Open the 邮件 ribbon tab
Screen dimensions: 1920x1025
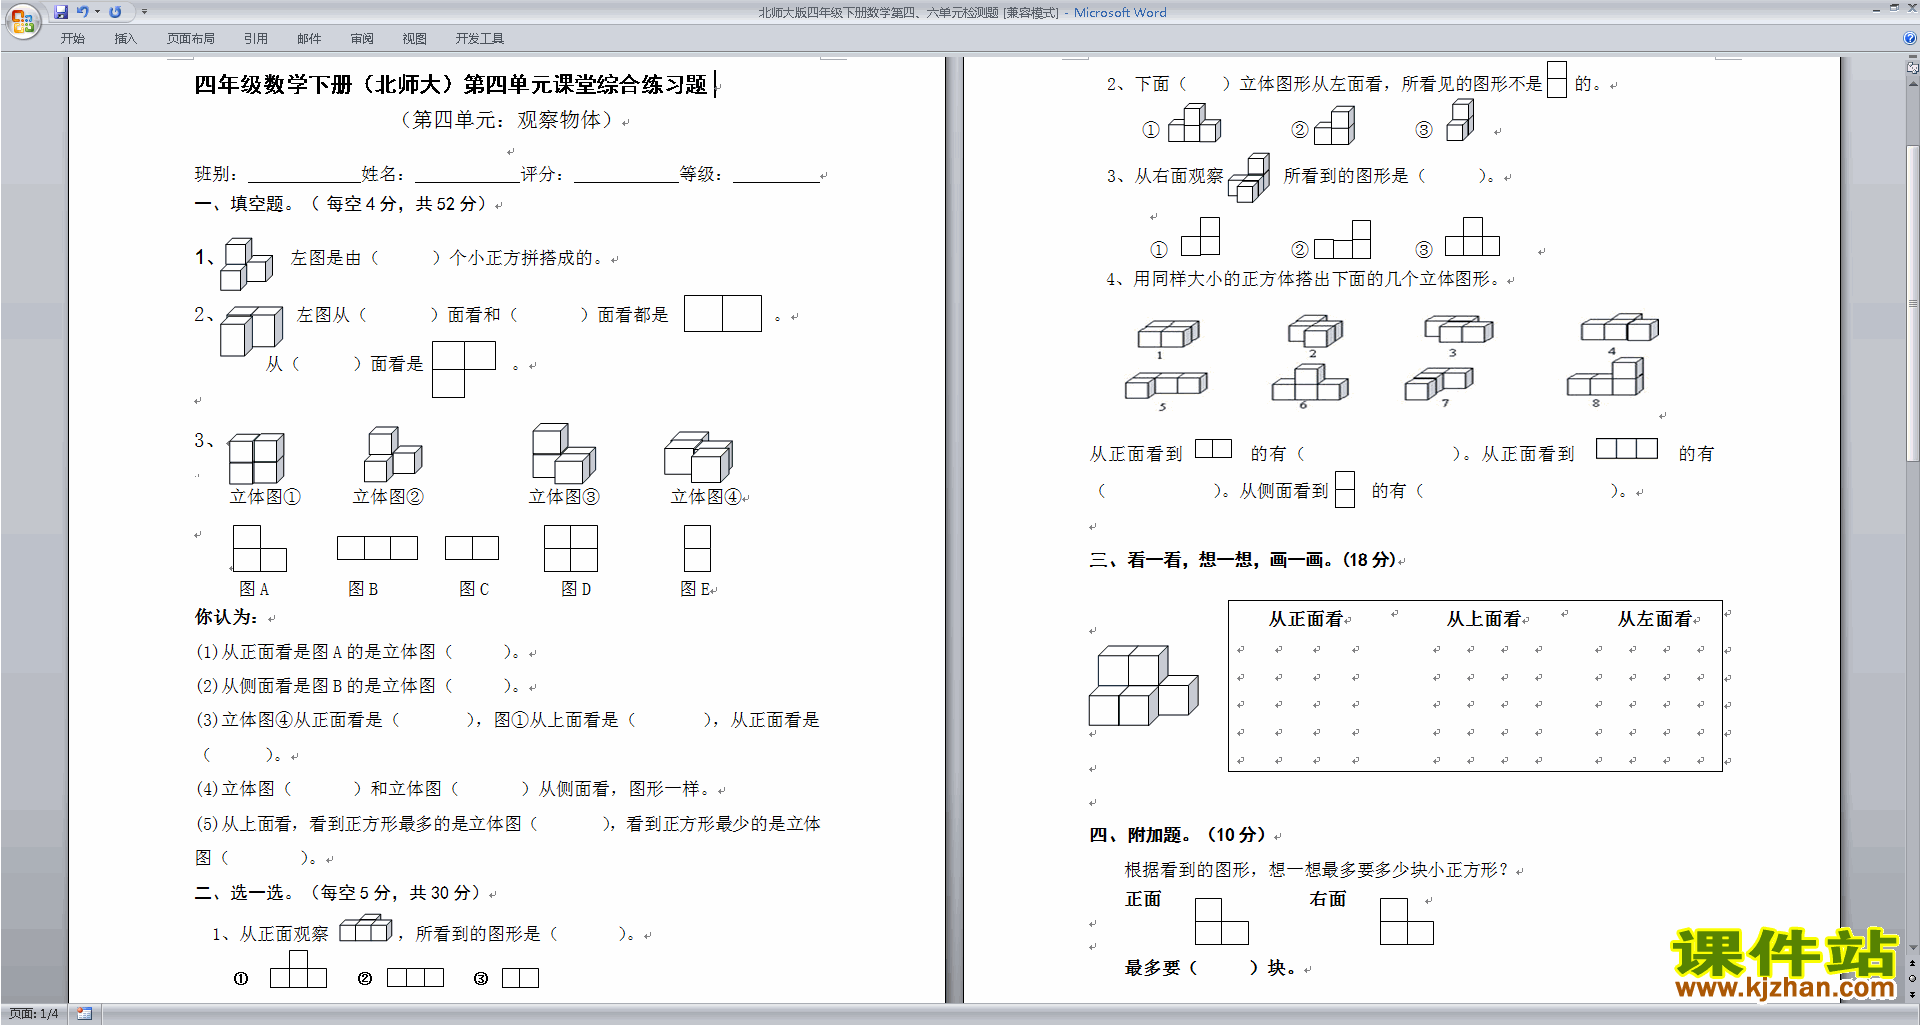[309, 39]
